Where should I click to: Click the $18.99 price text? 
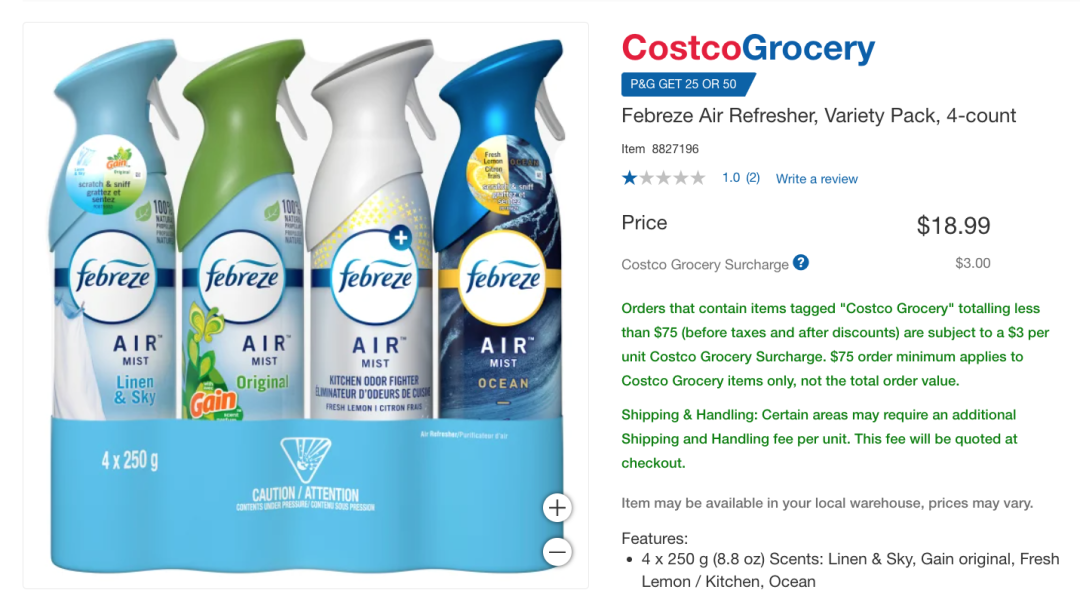953,225
